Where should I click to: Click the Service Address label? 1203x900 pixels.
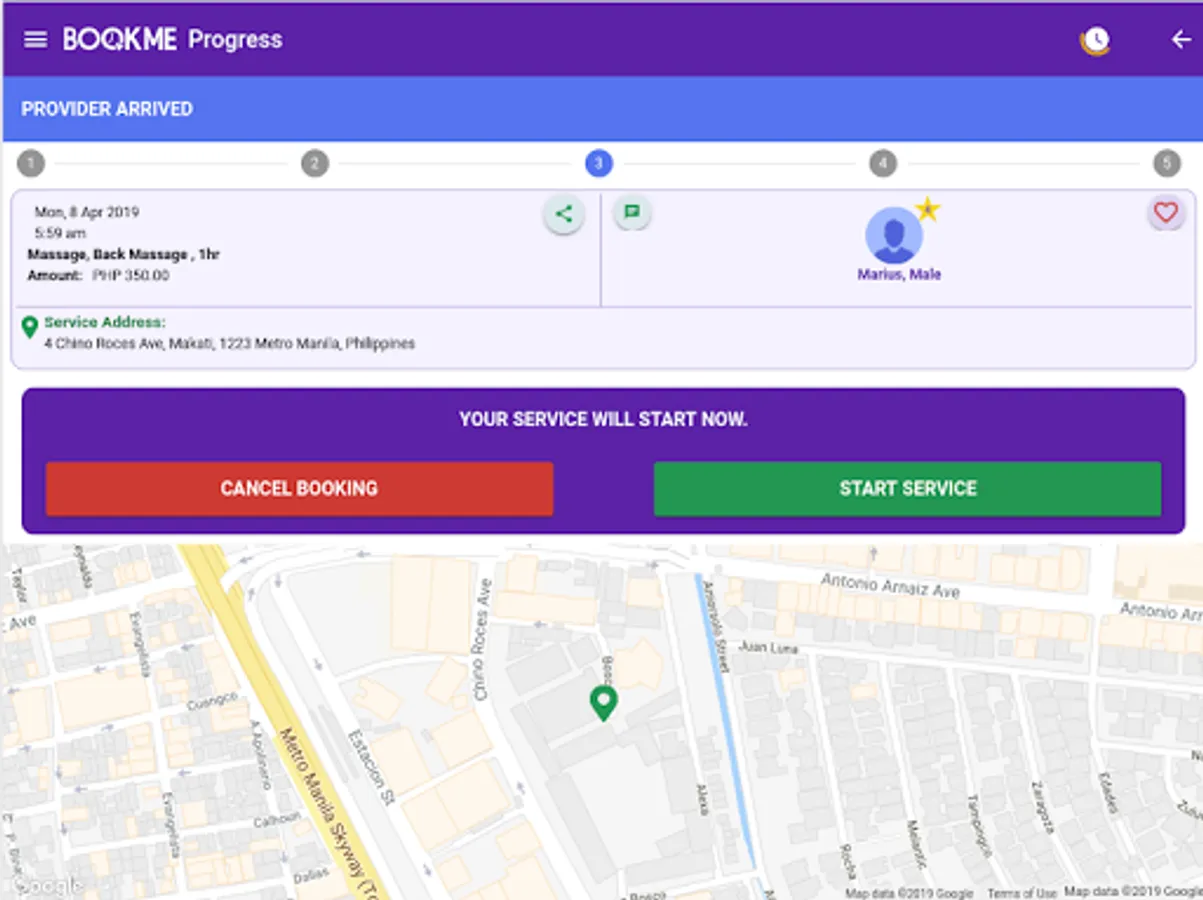tap(105, 323)
